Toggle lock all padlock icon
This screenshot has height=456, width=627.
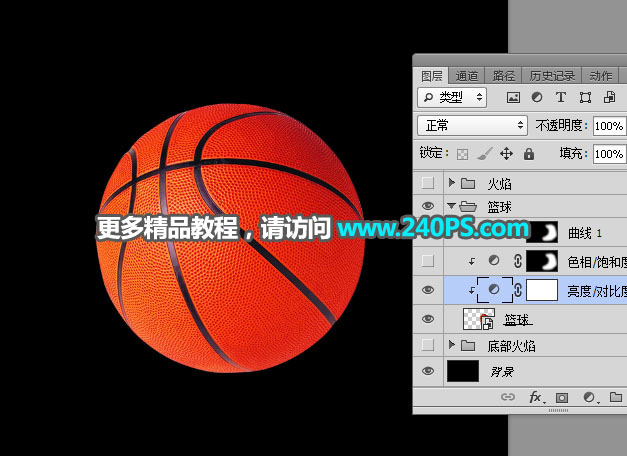[529, 154]
